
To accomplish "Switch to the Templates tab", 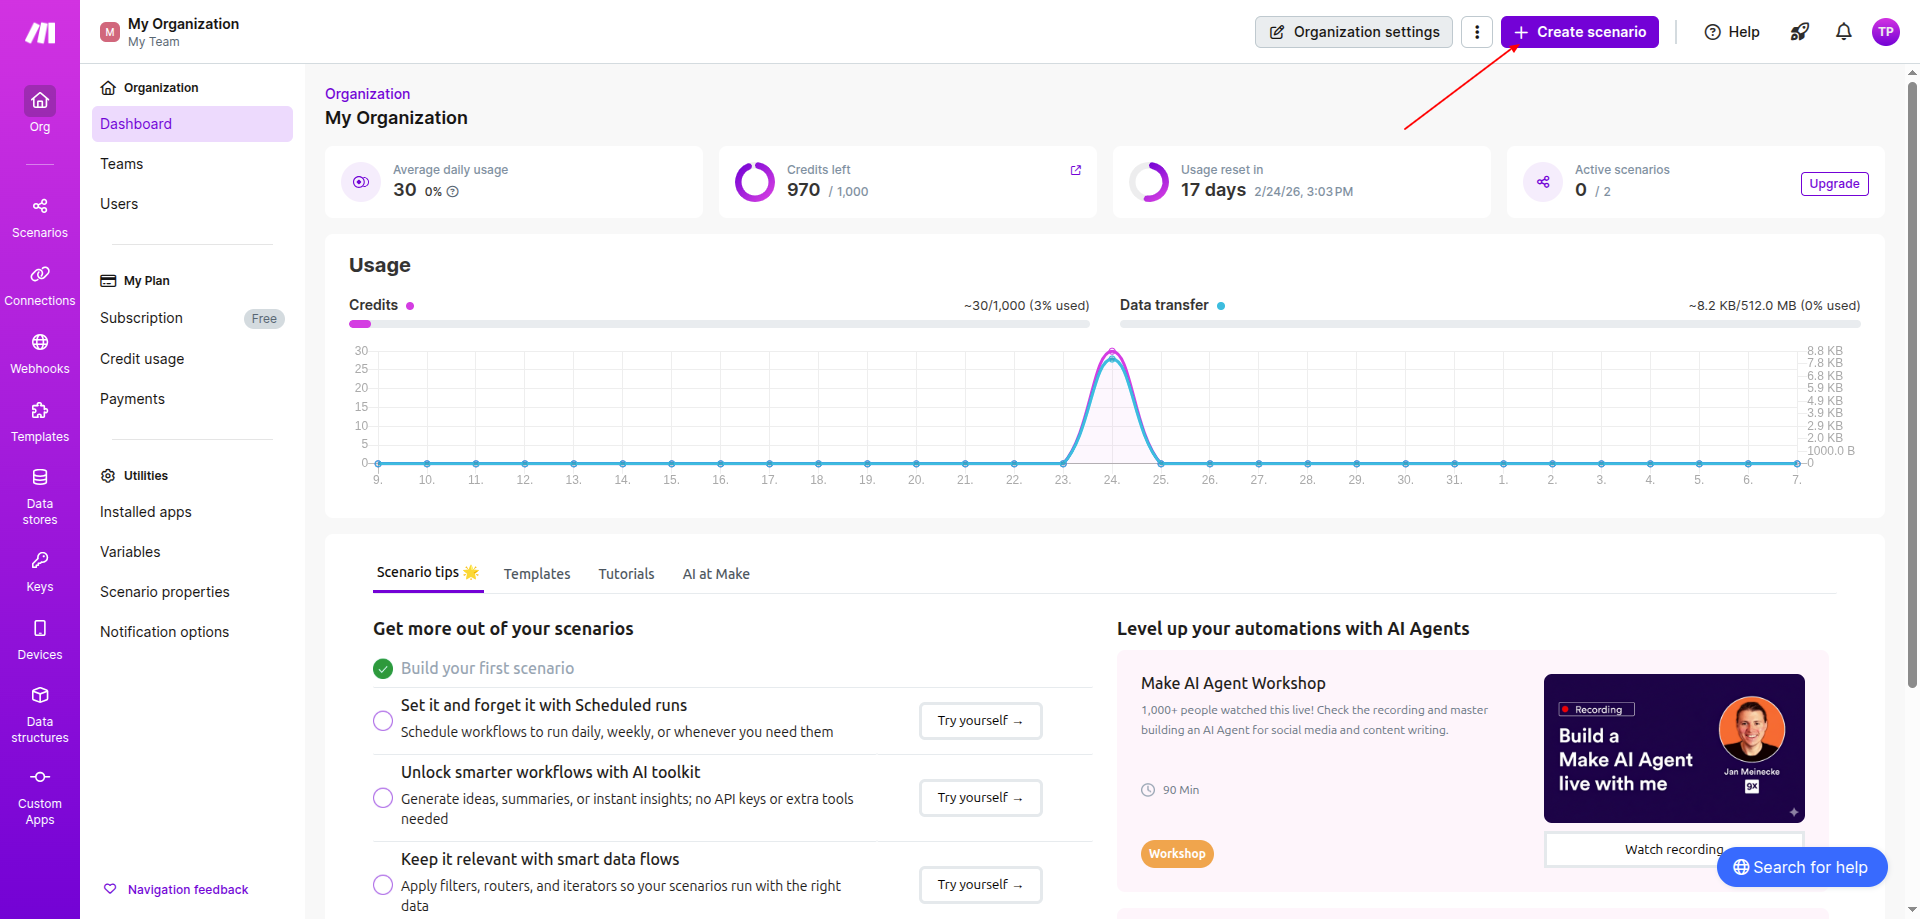I will [x=537, y=574].
